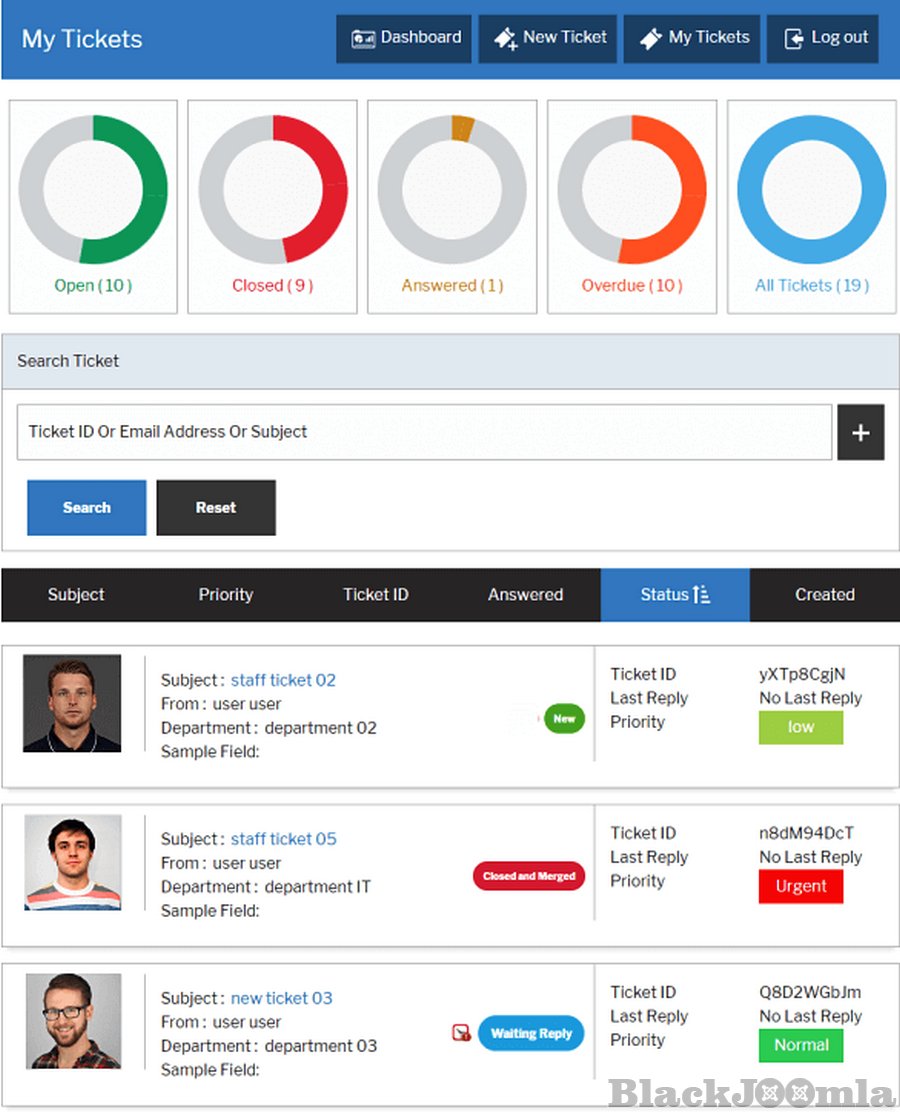Reset the ticket search form
900x1113 pixels.
[216, 508]
